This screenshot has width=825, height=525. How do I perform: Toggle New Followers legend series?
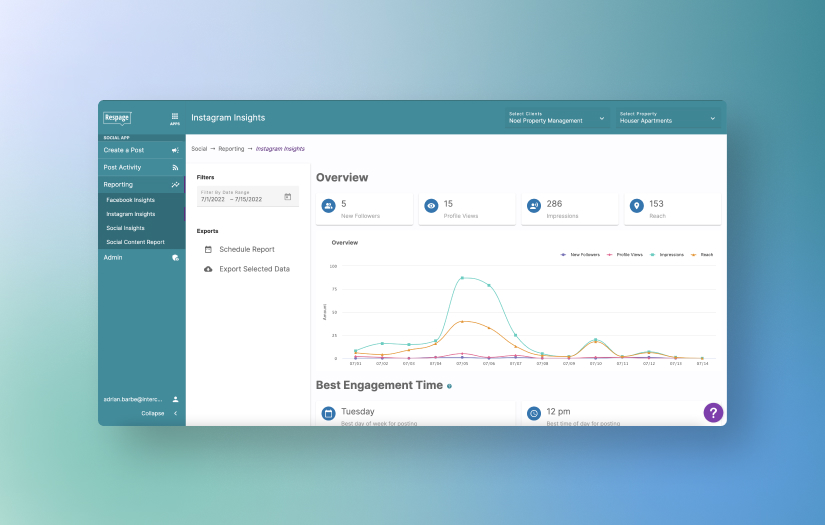click(580, 255)
